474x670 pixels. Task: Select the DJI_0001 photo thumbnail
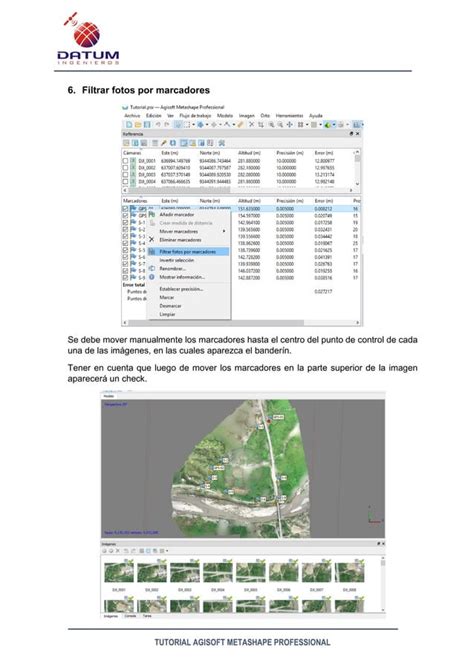(119, 572)
